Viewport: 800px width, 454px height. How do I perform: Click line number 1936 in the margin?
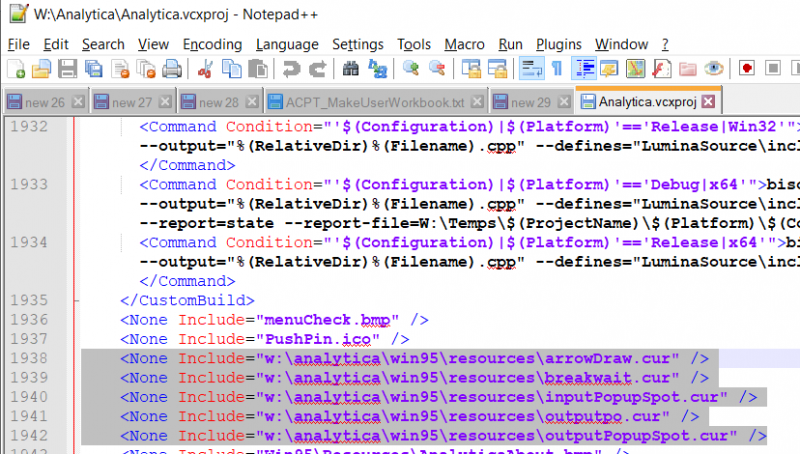point(29,320)
